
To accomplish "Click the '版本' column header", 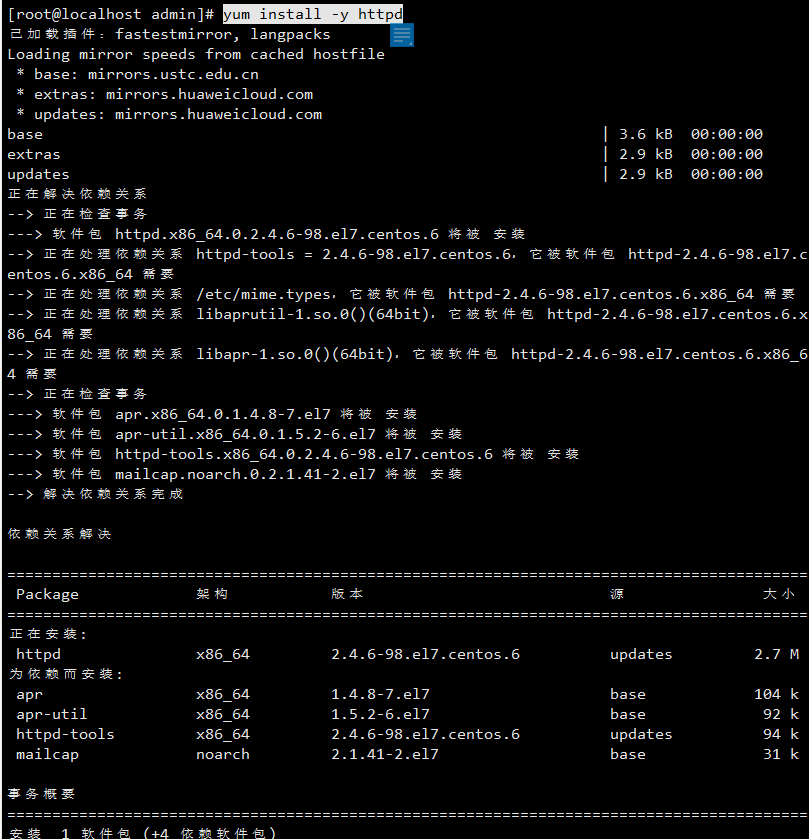I will pos(347,594).
